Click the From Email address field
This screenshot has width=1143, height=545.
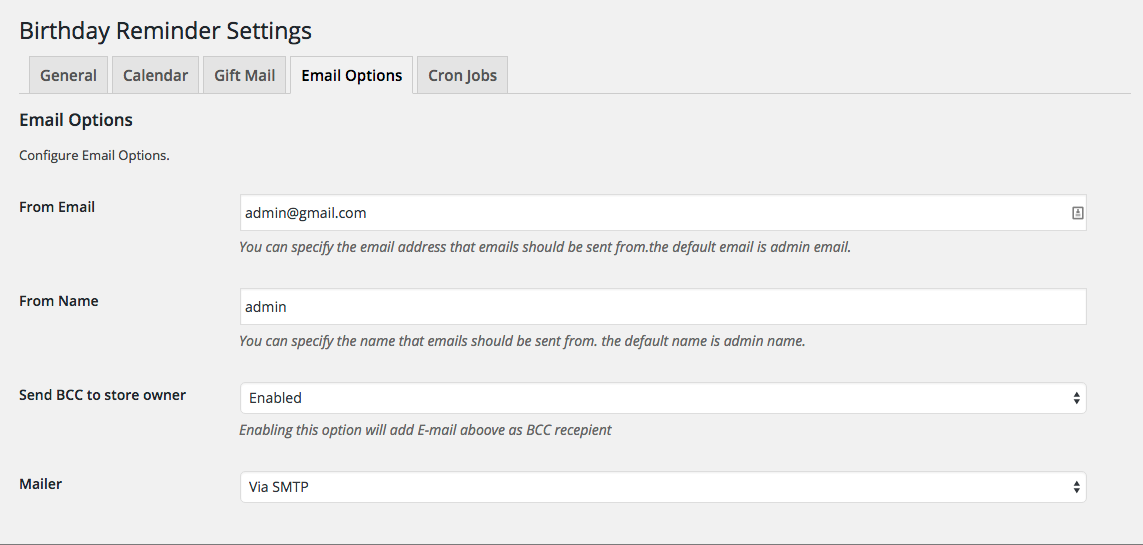point(650,213)
